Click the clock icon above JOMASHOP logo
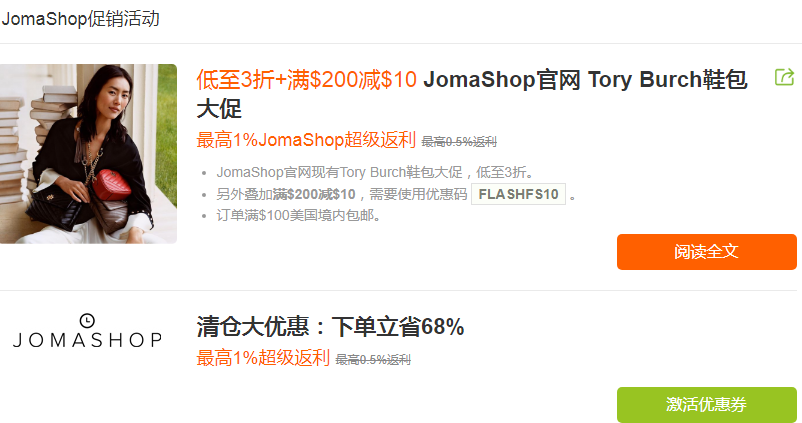Viewport: 802px width, 423px height. tap(87, 321)
